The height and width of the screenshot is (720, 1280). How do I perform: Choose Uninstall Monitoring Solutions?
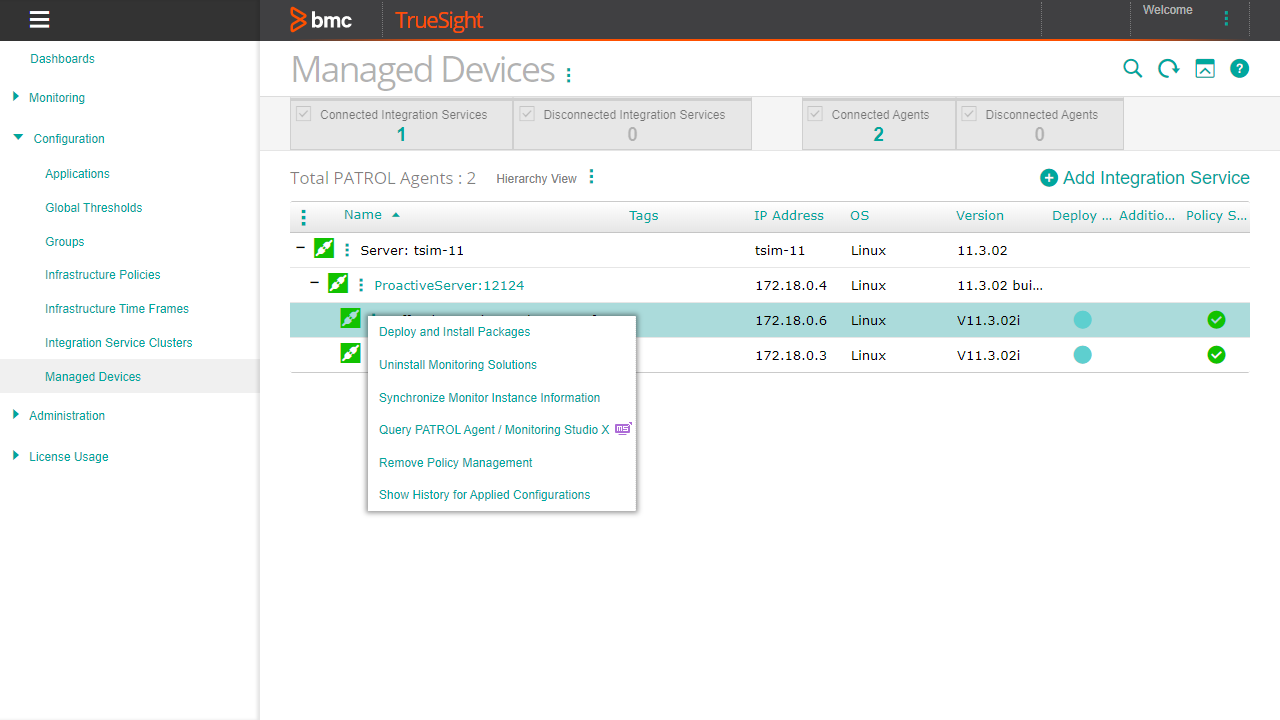pos(458,365)
